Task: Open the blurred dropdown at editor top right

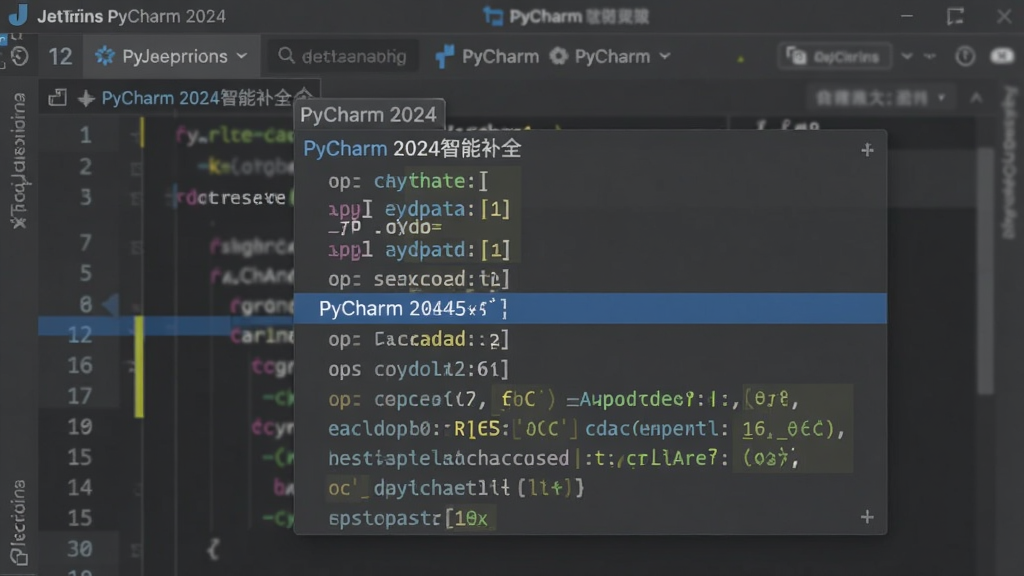Action: (880, 99)
